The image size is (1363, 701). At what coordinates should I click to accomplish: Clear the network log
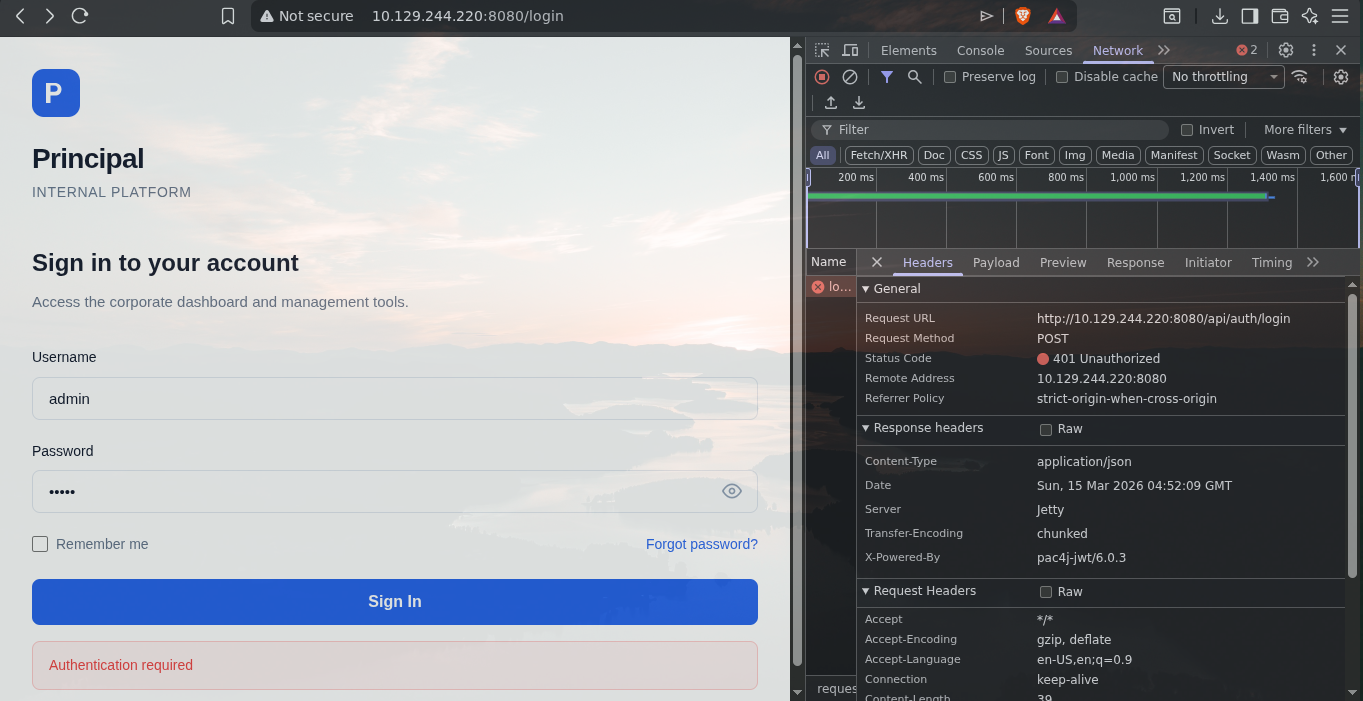pos(850,77)
